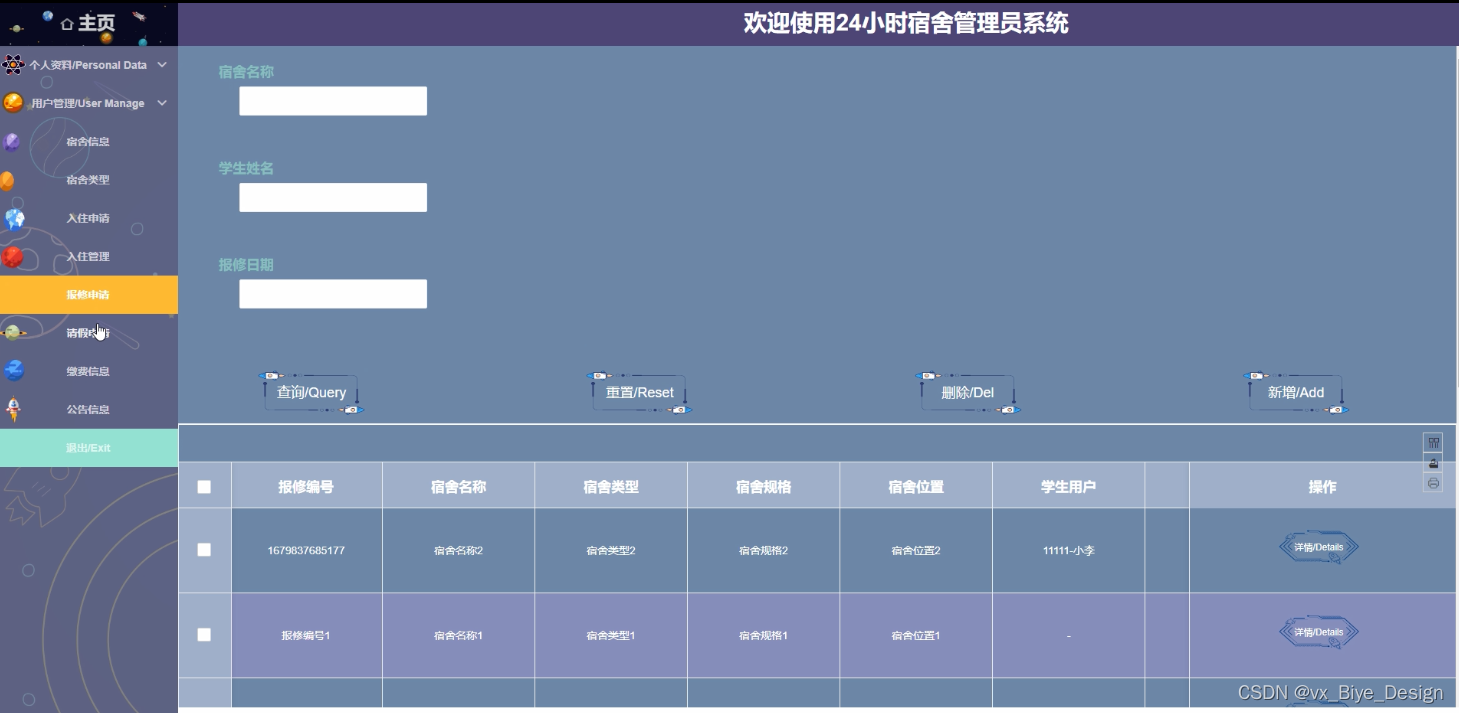The height and width of the screenshot is (713, 1459).
Task: Click the cell 宿舍名称2
Action: pyautogui.click(x=458, y=551)
